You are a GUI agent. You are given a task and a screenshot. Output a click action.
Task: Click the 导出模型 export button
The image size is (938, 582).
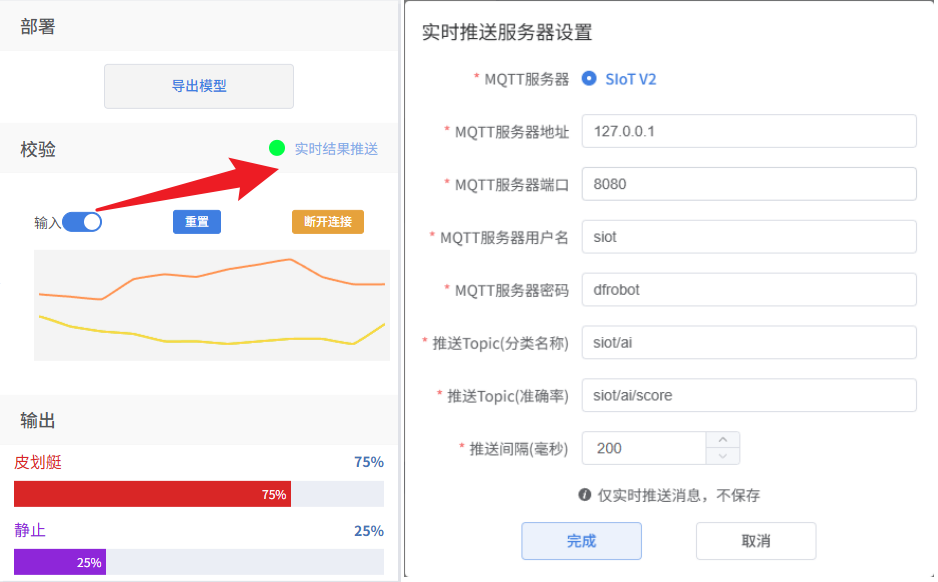199,86
